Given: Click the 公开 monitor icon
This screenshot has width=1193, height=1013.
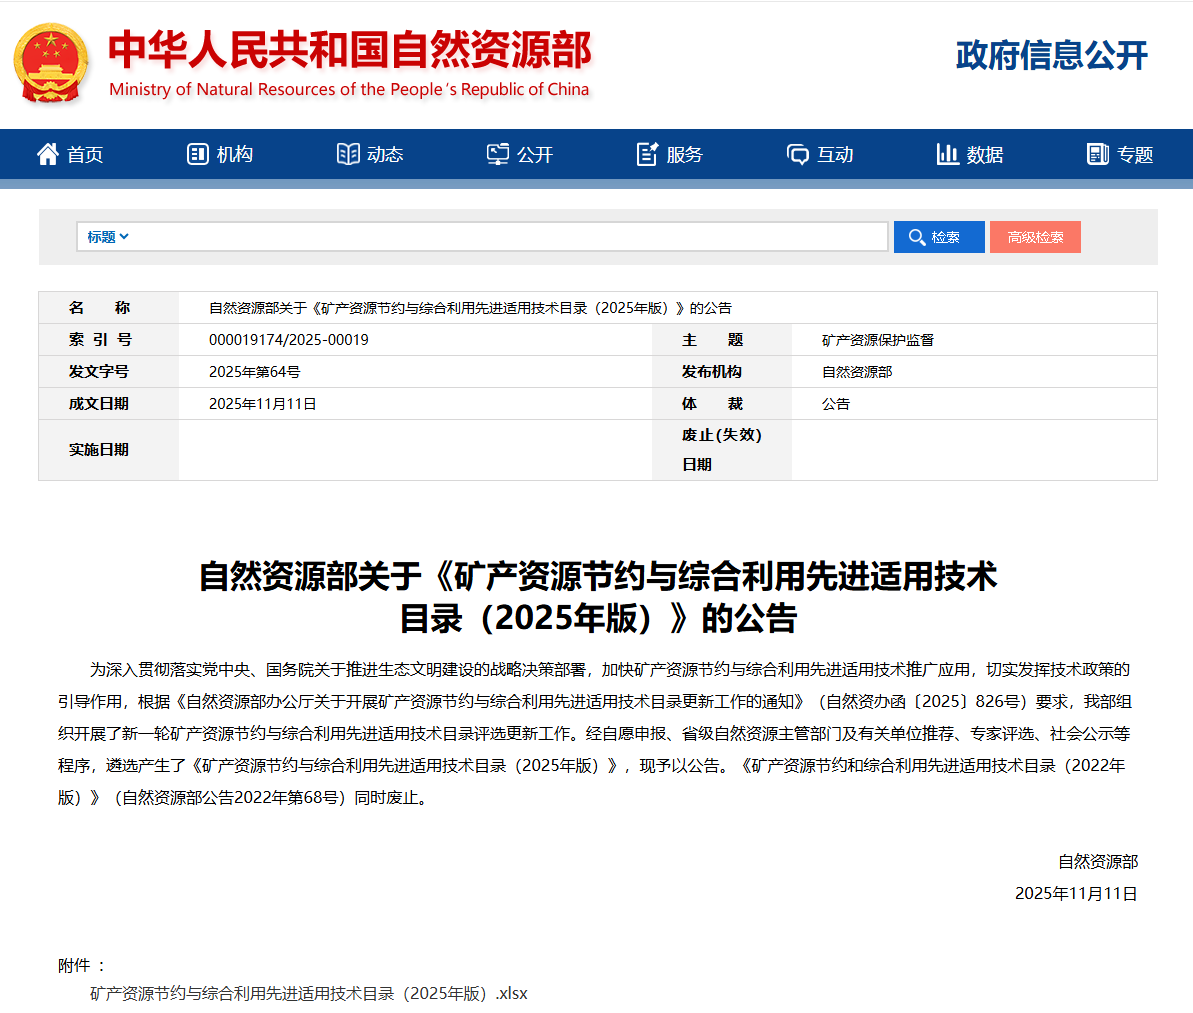Looking at the screenshot, I should tap(498, 154).
